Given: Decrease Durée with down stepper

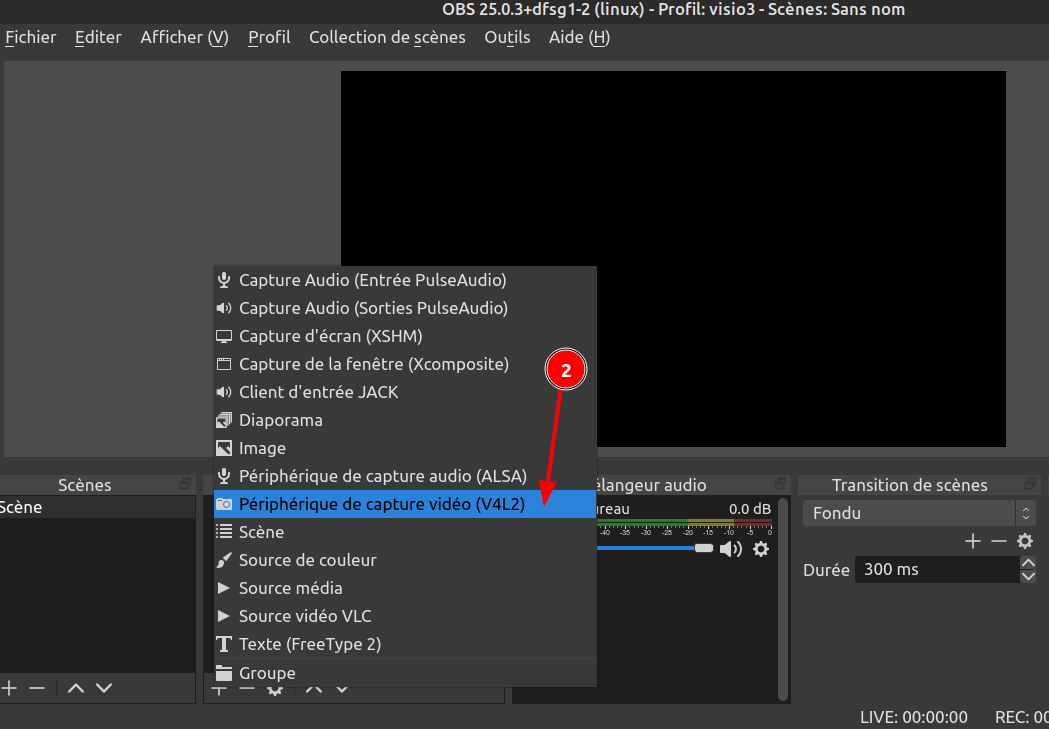Looking at the screenshot, I should tap(1028, 577).
